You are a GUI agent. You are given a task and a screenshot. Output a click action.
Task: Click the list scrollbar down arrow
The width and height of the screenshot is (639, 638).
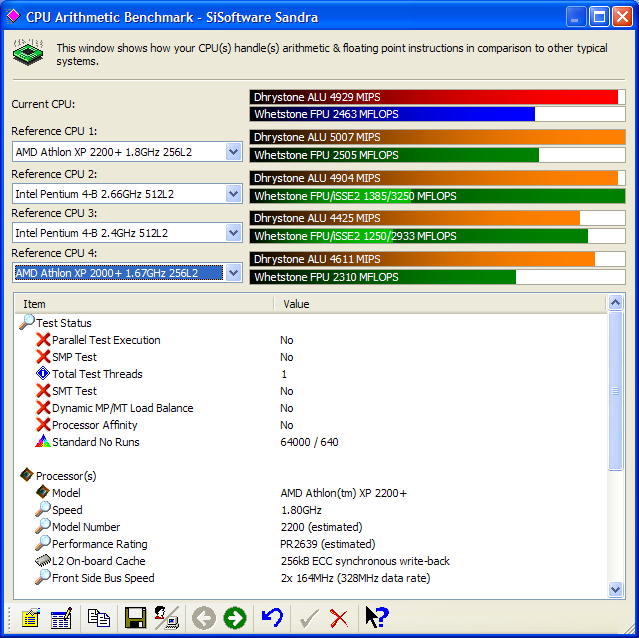(x=615, y=589)
